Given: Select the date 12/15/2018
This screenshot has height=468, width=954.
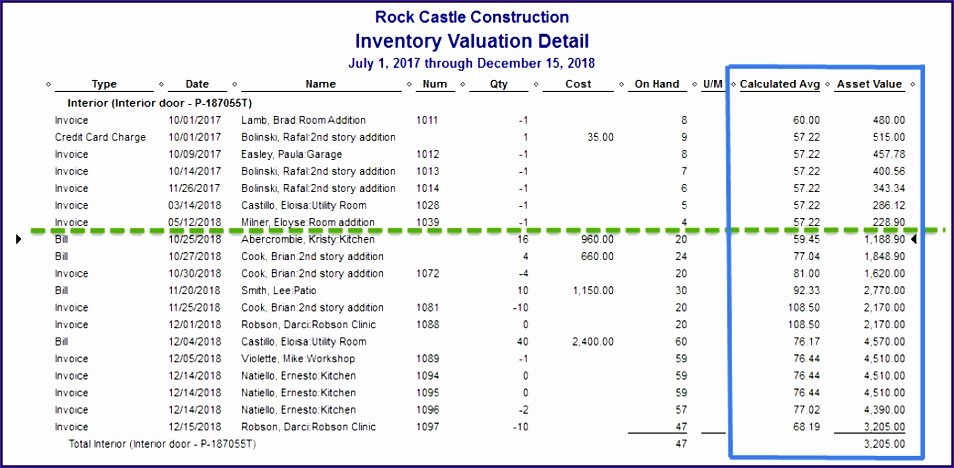Looking at the screenshot, I should (x=195, y=427).
